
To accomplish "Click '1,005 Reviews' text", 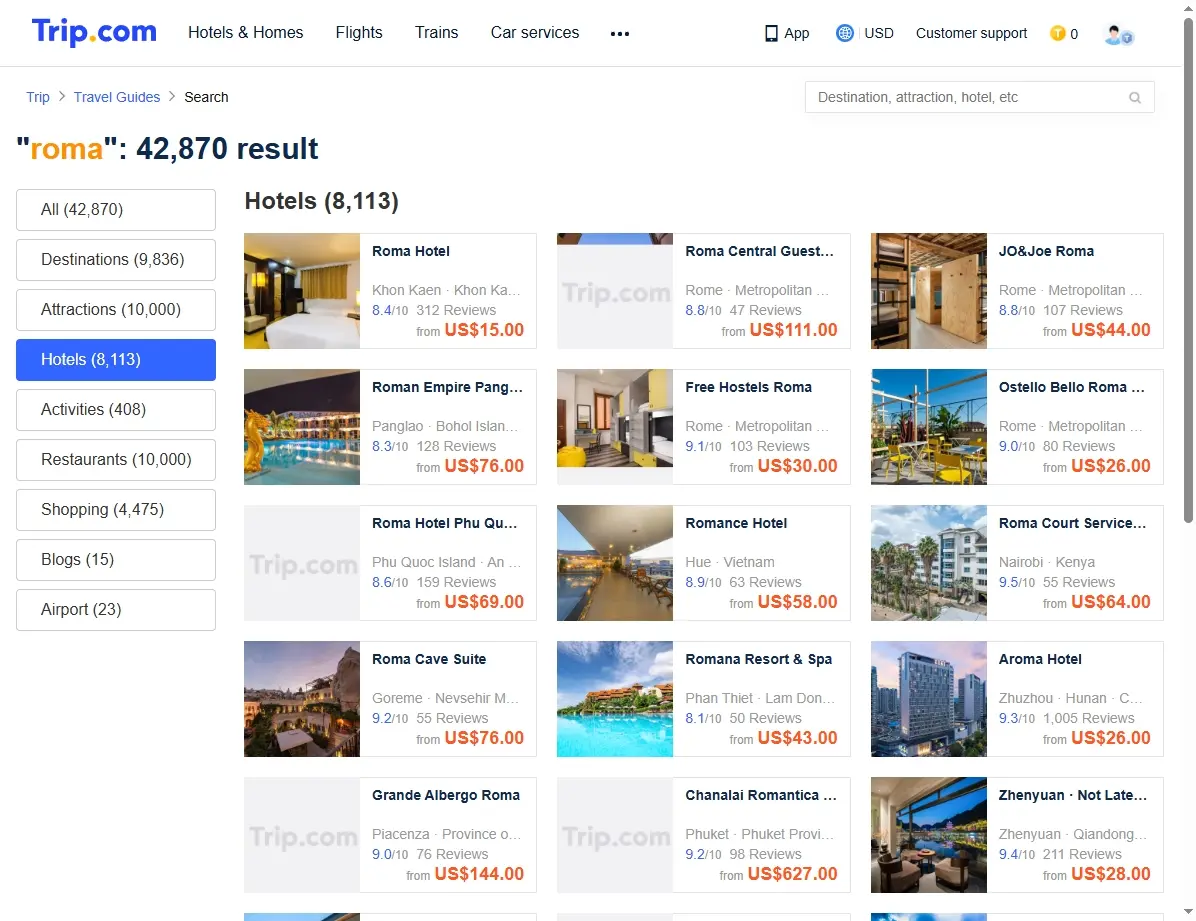I will tap(1088, 718).
